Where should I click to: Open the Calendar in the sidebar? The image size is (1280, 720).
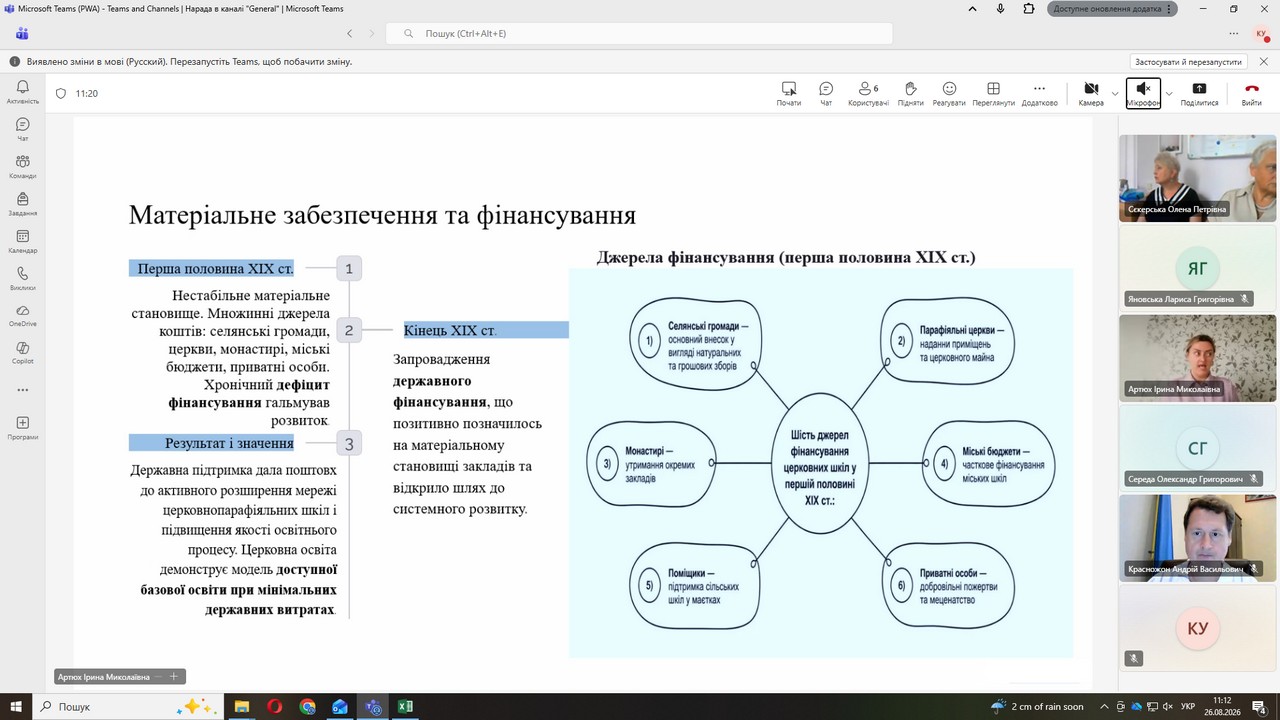[22, 241]
